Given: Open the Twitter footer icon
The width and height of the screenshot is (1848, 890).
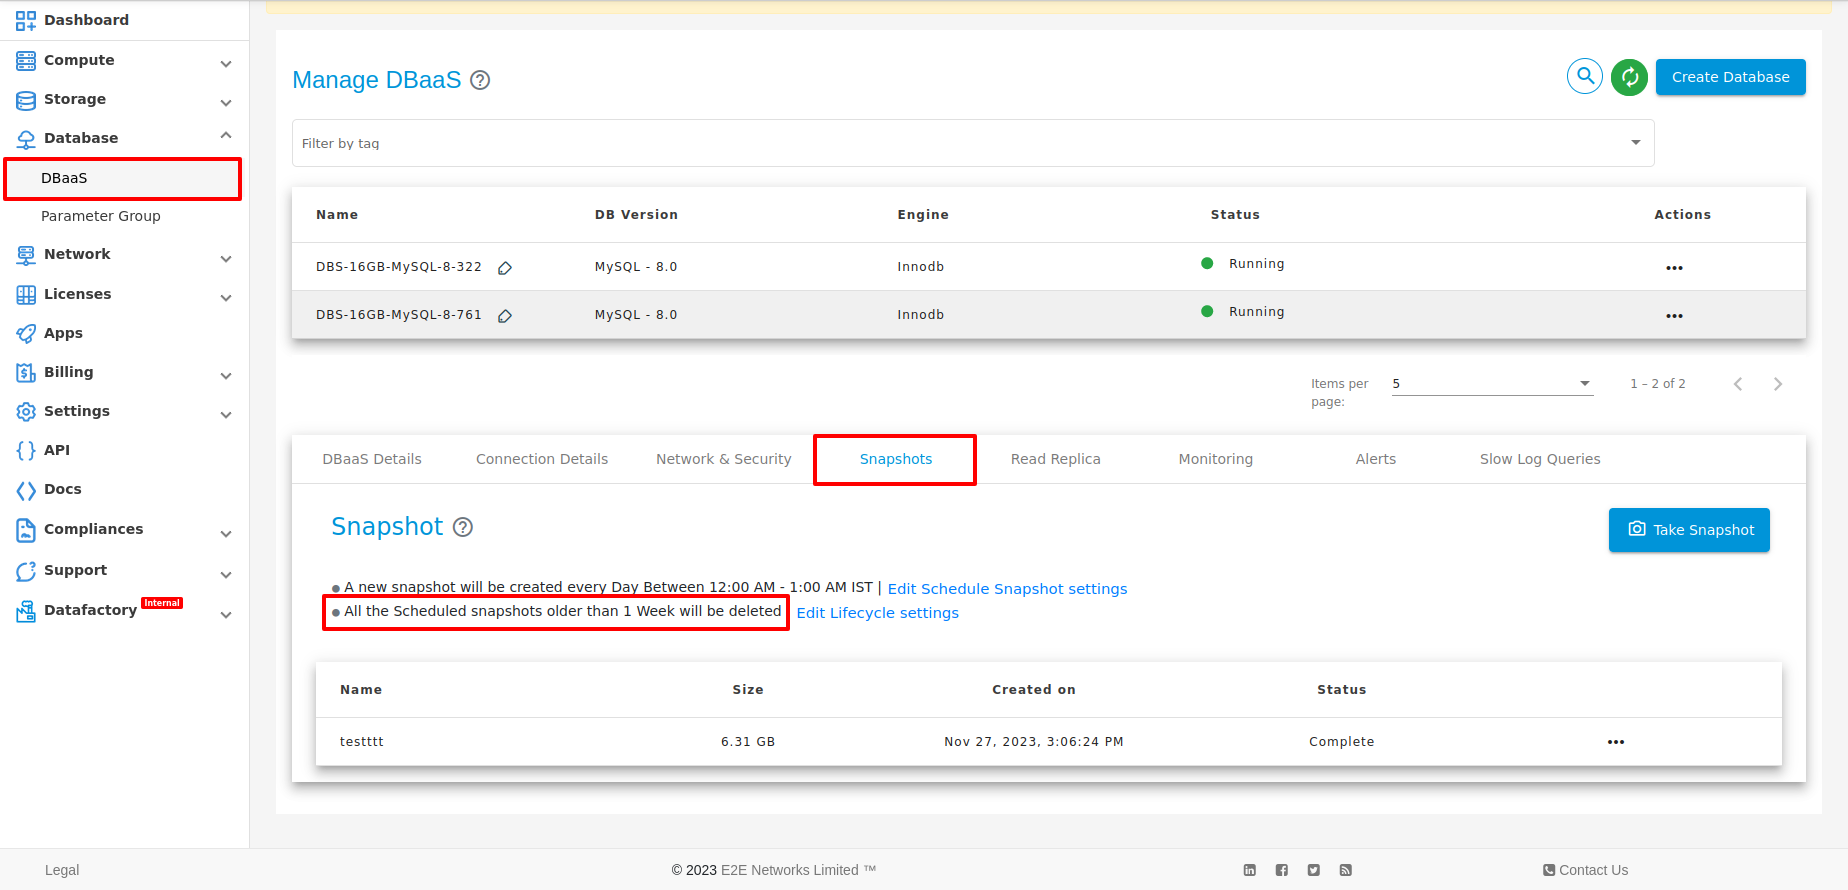Looking at the screenshot, I should pos(1314,870).
